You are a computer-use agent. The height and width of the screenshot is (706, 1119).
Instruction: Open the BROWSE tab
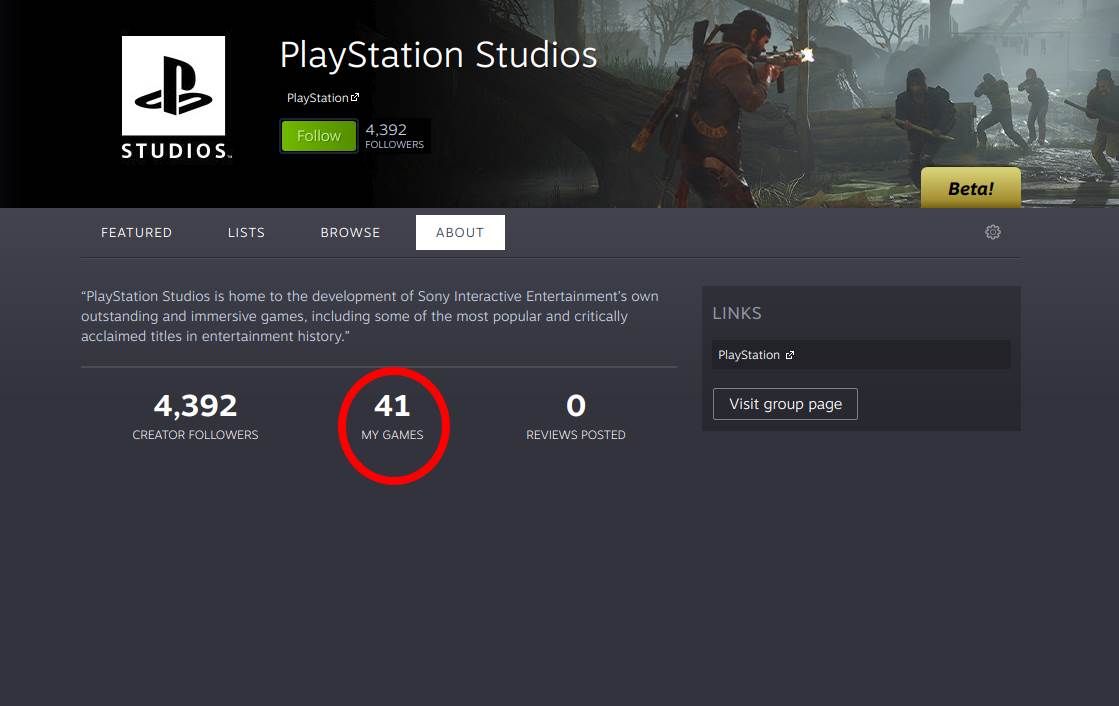(350, 232)
